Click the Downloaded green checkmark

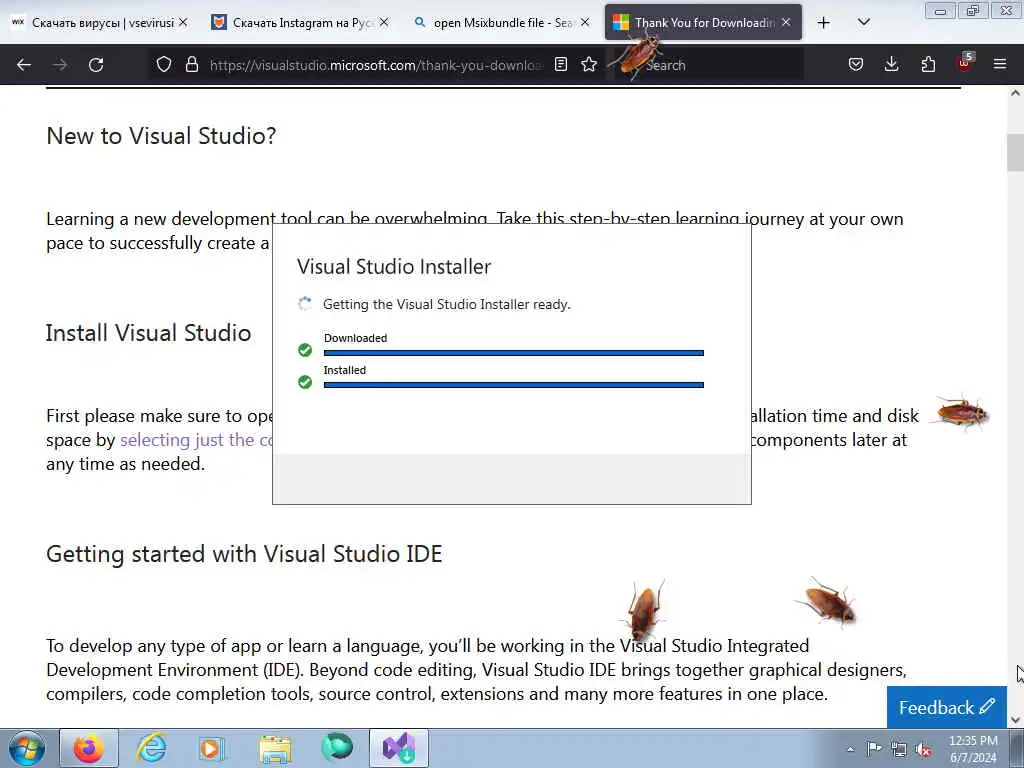305,350
